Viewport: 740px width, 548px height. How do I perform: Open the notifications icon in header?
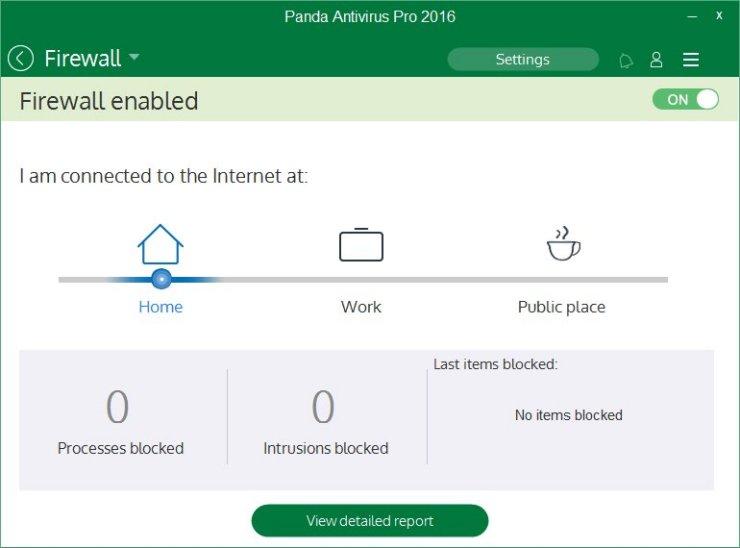pos(626,60)
